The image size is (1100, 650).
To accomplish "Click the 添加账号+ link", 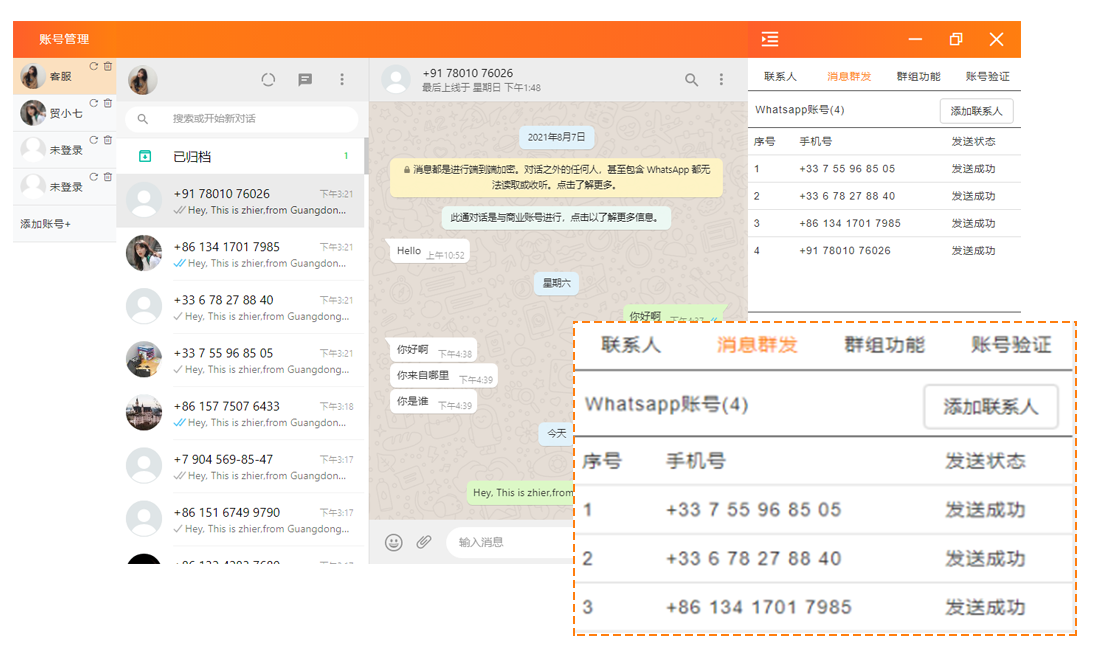I will [x=46, y=224].
